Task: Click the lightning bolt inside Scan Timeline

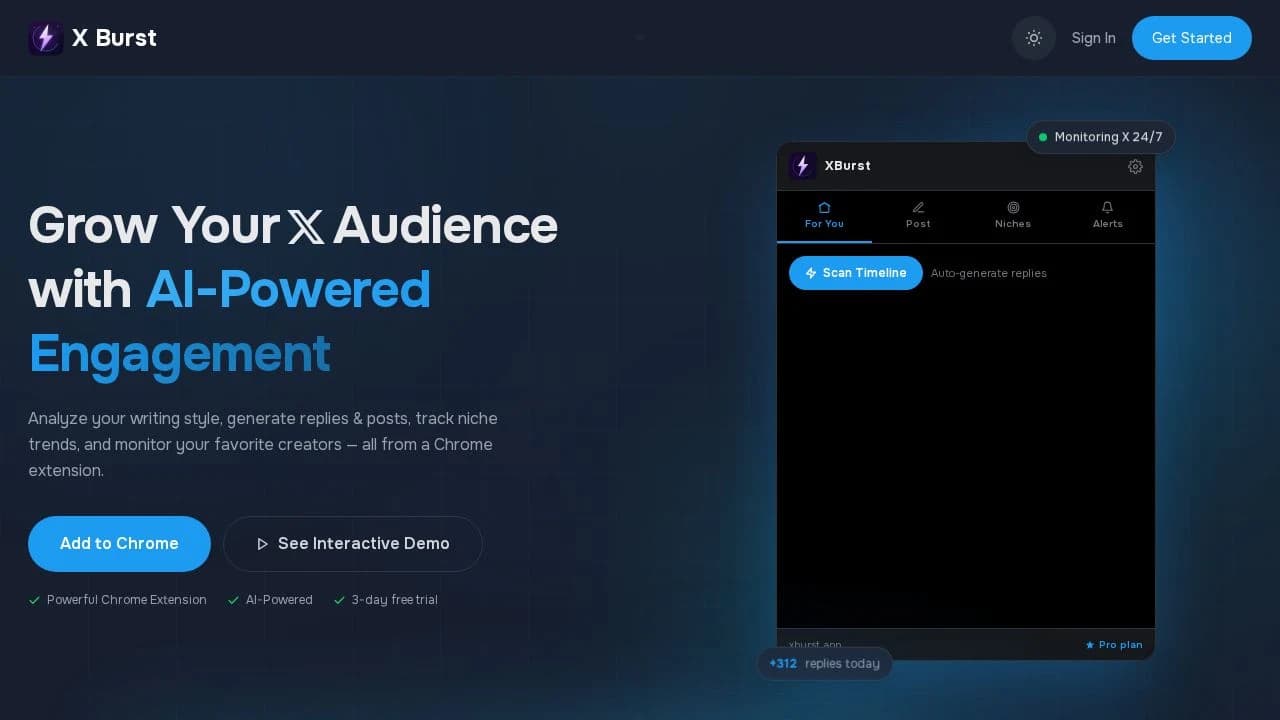Action: click(x=812, y=272)
